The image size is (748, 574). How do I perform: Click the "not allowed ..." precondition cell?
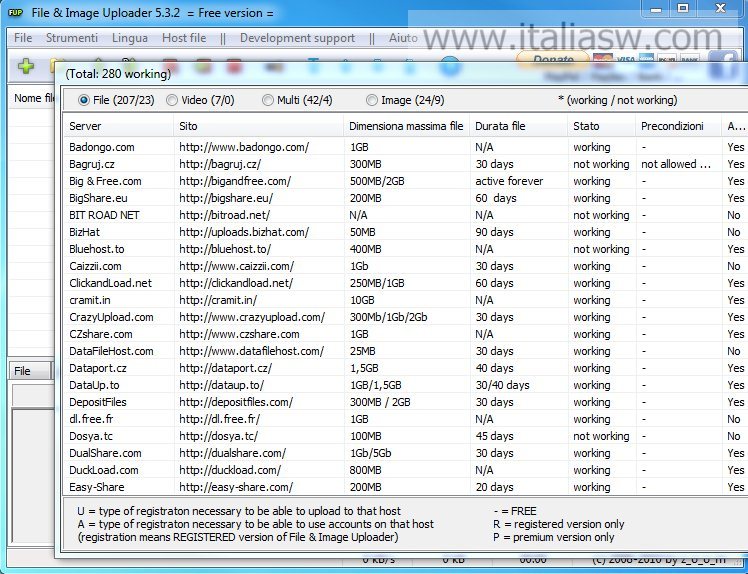(676, 164)
